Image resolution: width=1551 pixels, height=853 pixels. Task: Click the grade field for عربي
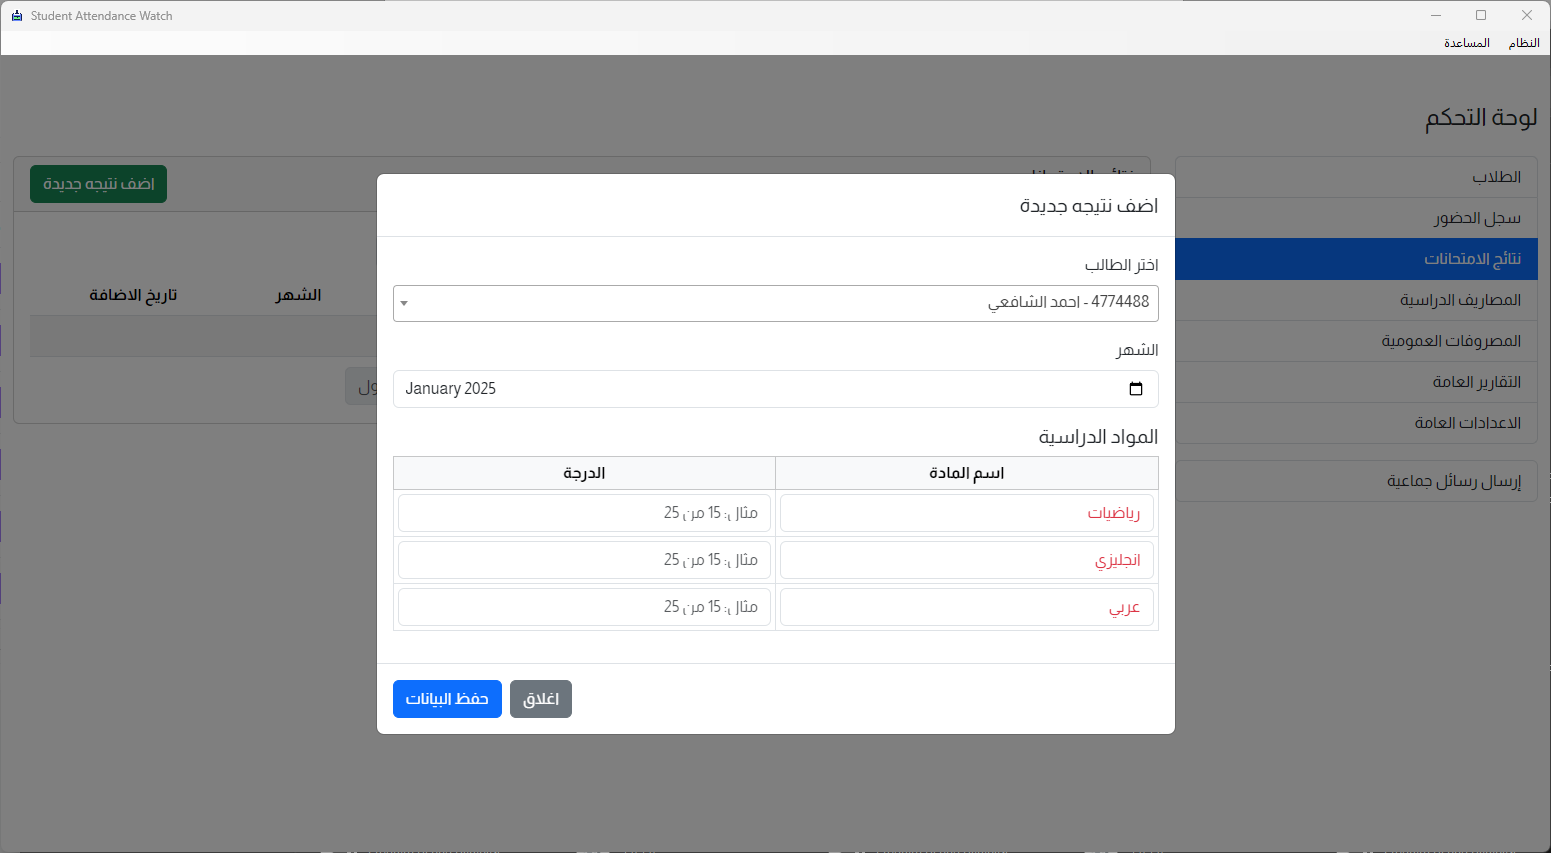coord(584,607)
